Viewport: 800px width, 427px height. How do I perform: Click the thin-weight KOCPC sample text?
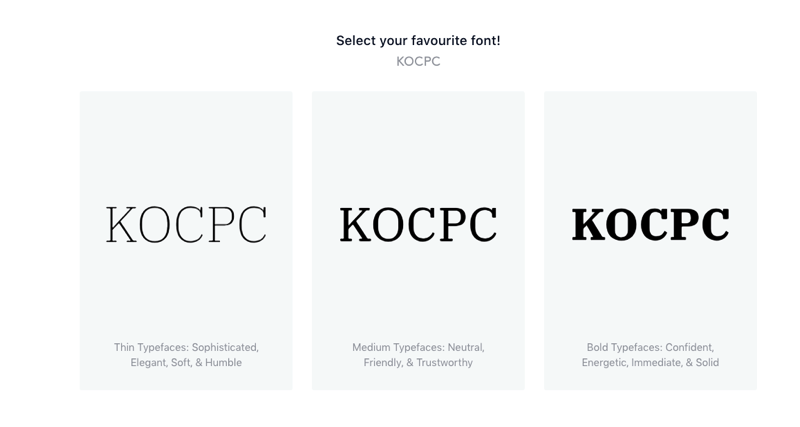[186, 224]
